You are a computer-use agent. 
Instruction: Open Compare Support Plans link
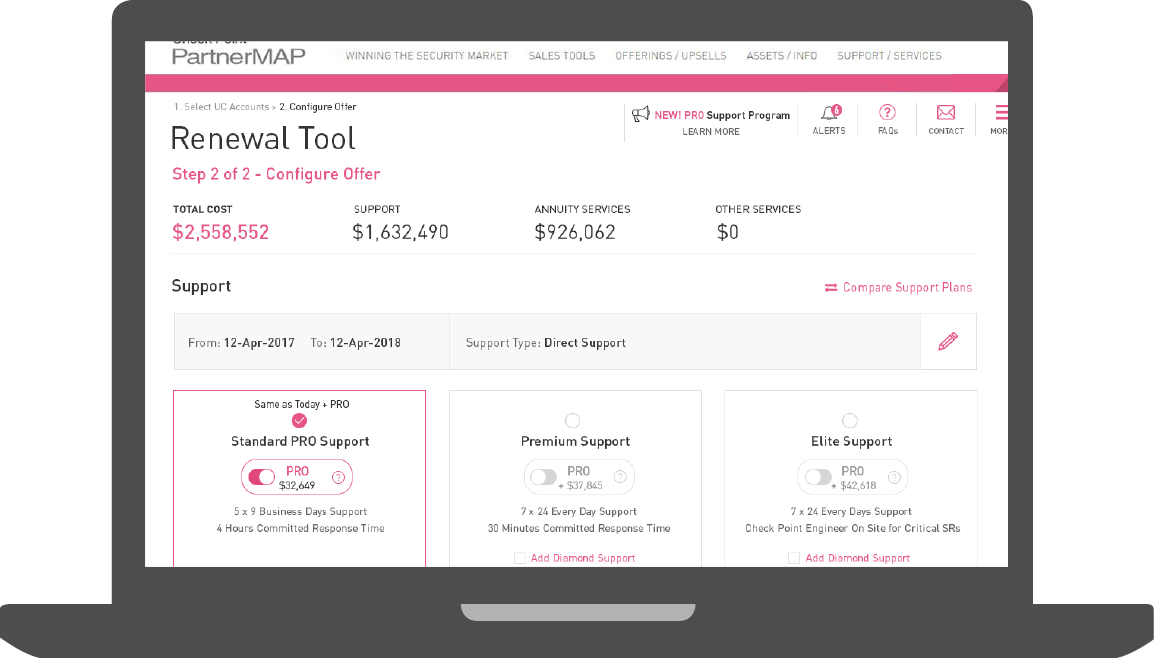pos(907,288)
